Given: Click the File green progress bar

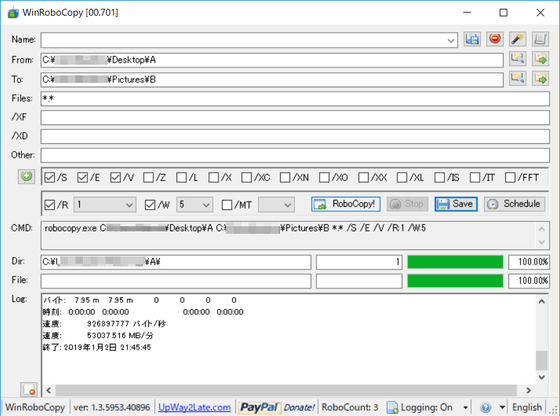Looking at the screenshot, I should [455, 281].
